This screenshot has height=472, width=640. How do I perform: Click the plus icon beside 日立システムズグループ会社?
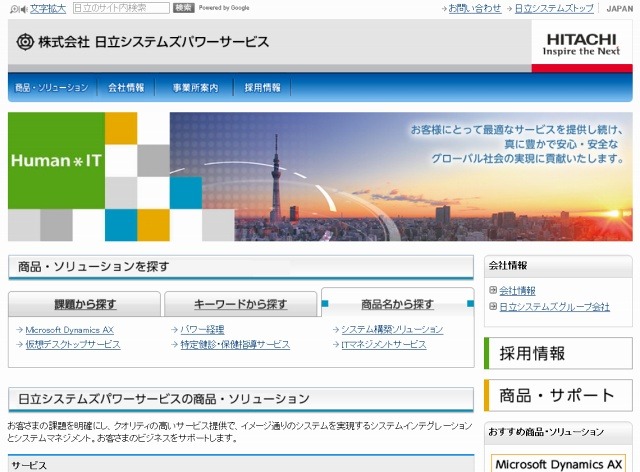(x=493, y=306)
